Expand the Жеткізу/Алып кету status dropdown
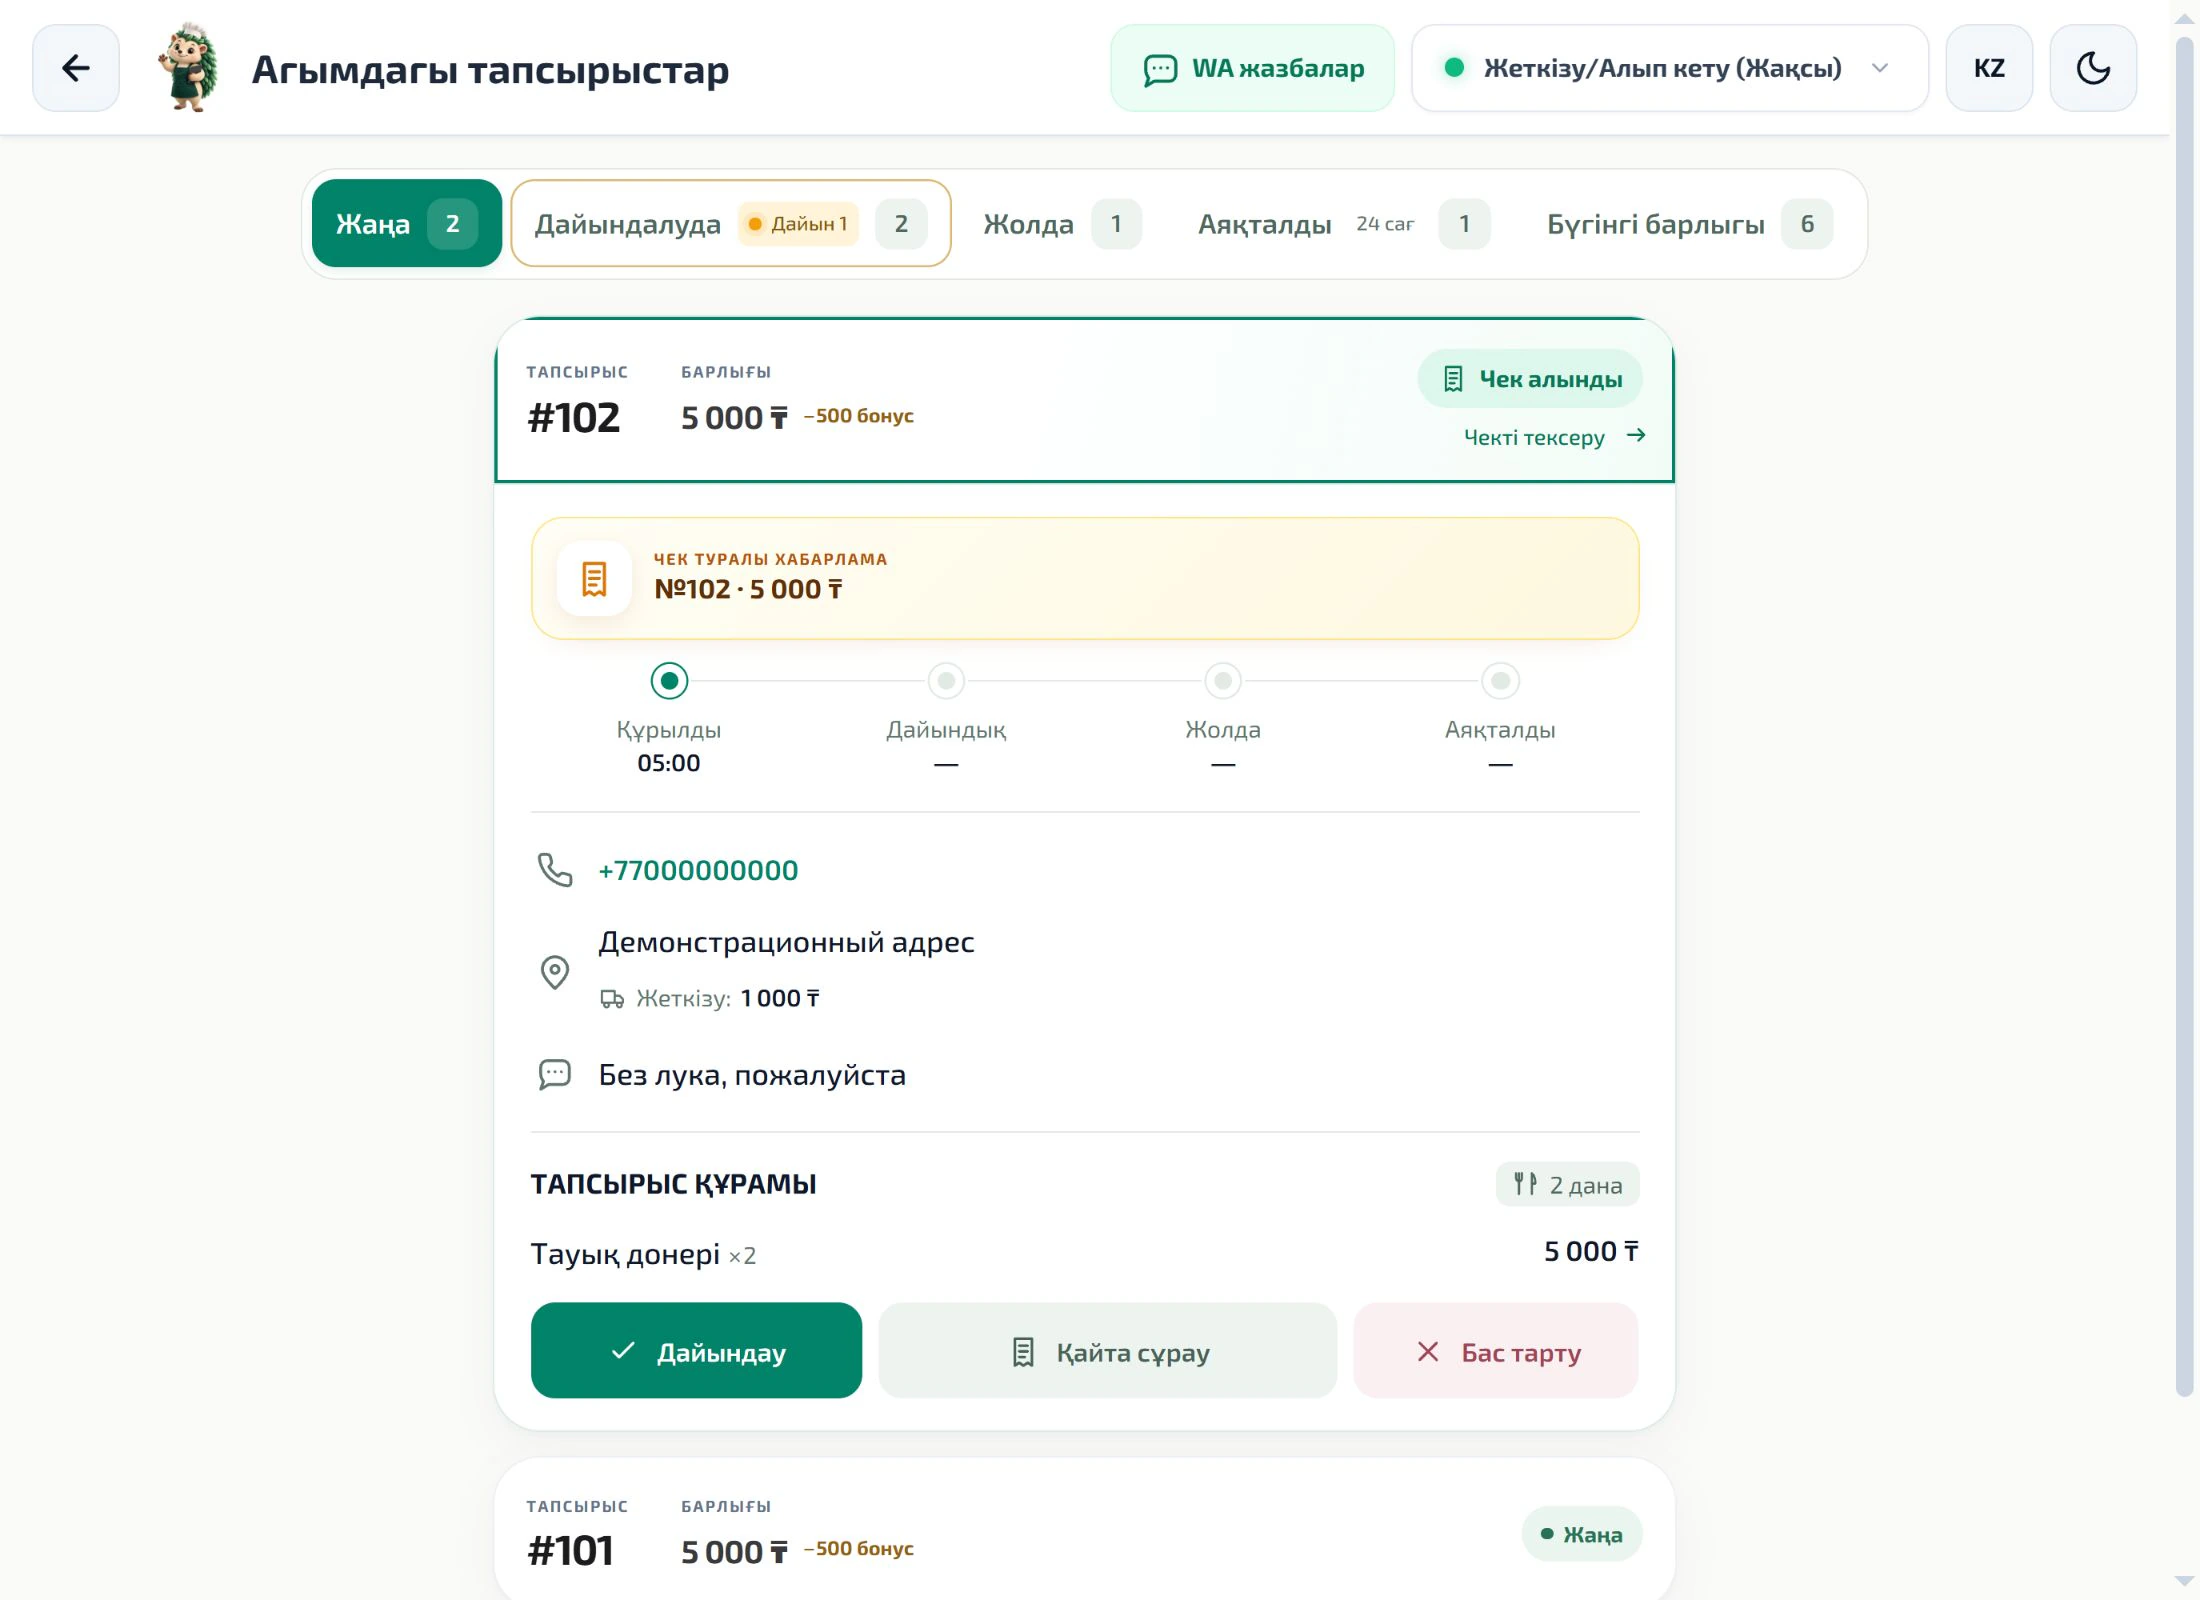2200x1600 pixels. 1669,68
